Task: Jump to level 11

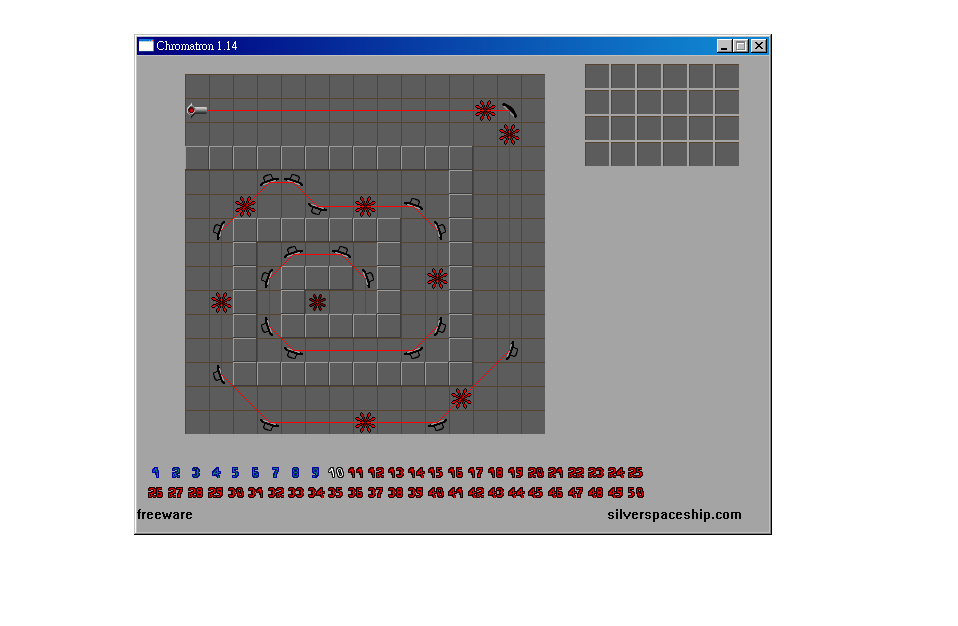Action: [x=356, y=472]
